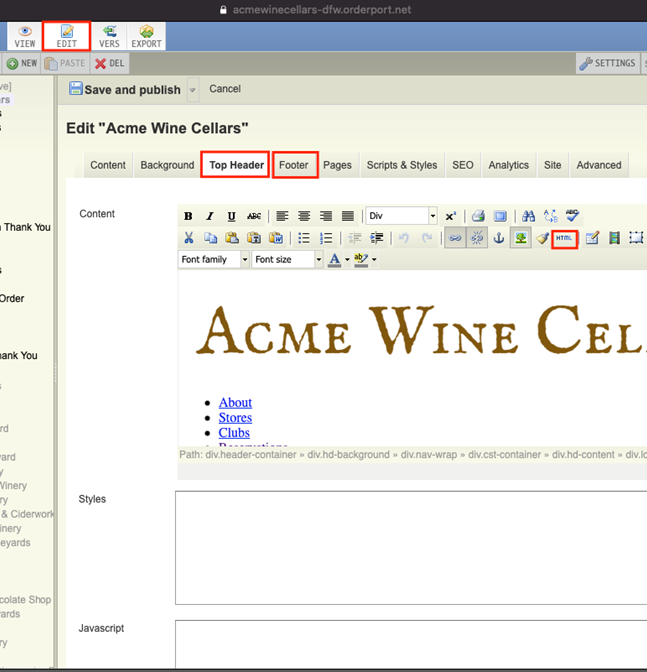Toggle italic formatting in the editor
This screenshot has height=672, width=647.
coord(210,216)
